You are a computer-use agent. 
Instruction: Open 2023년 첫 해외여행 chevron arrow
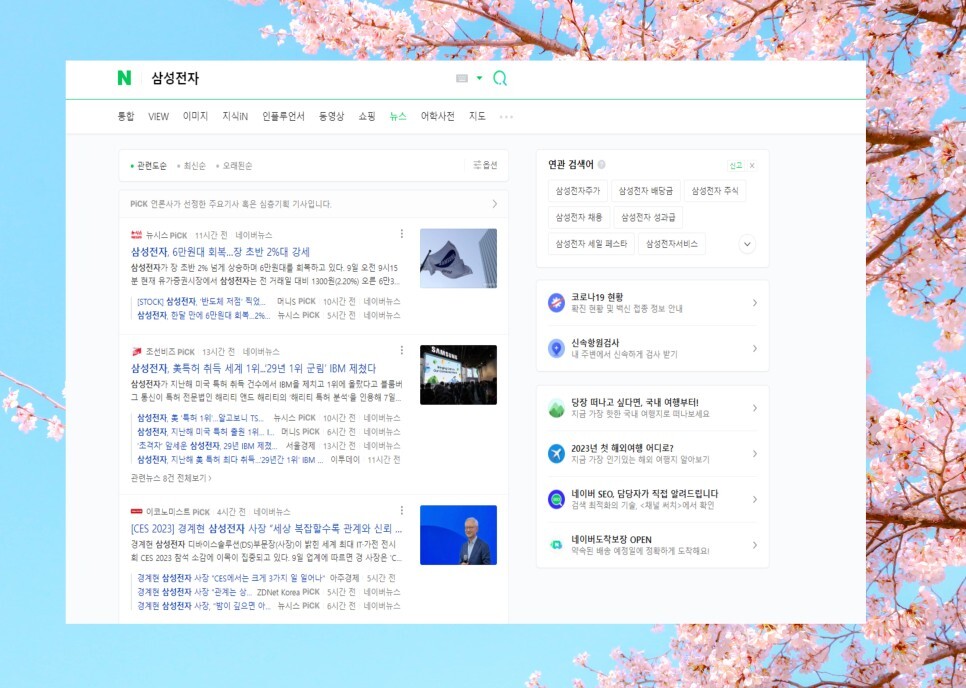point(755,453)
